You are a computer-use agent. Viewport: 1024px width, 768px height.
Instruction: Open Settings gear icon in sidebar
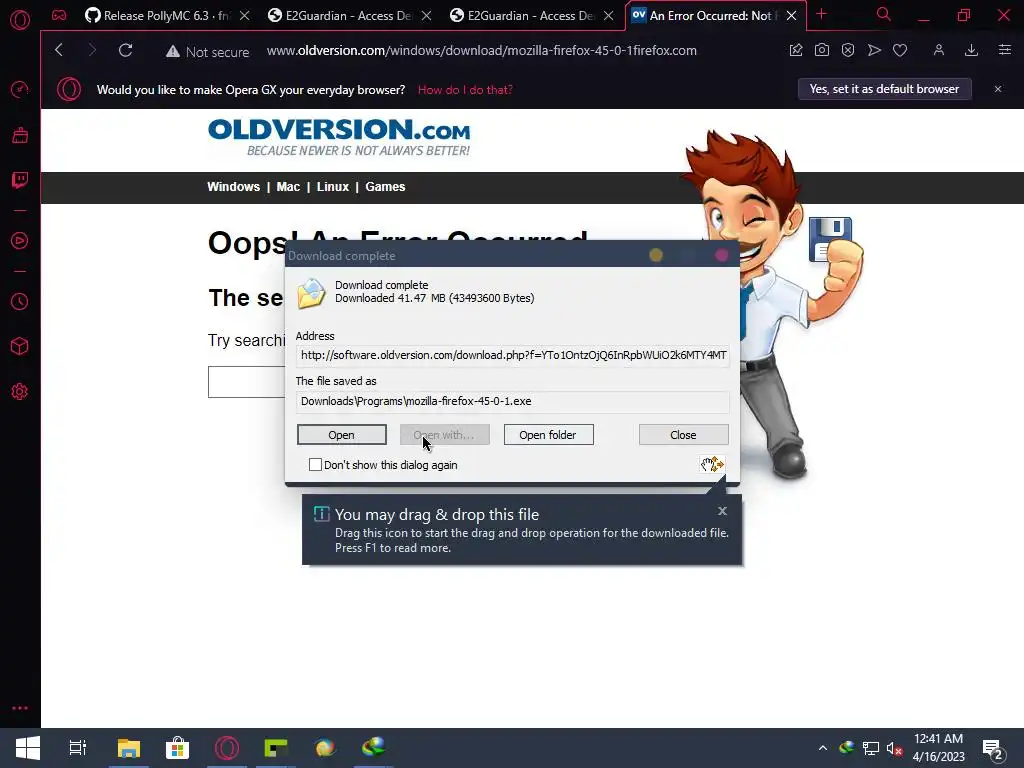tap(20, 391)
